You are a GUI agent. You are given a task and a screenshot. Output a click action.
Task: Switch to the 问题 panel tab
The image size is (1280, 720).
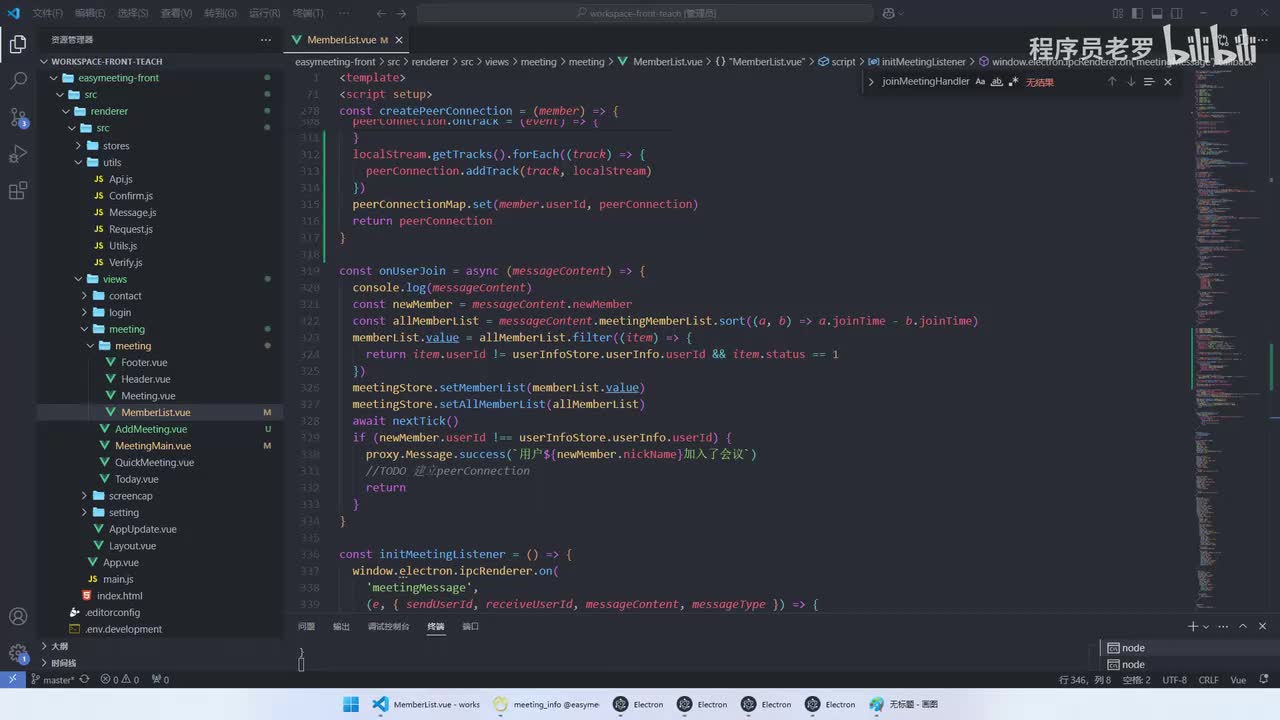coord(306,626)
